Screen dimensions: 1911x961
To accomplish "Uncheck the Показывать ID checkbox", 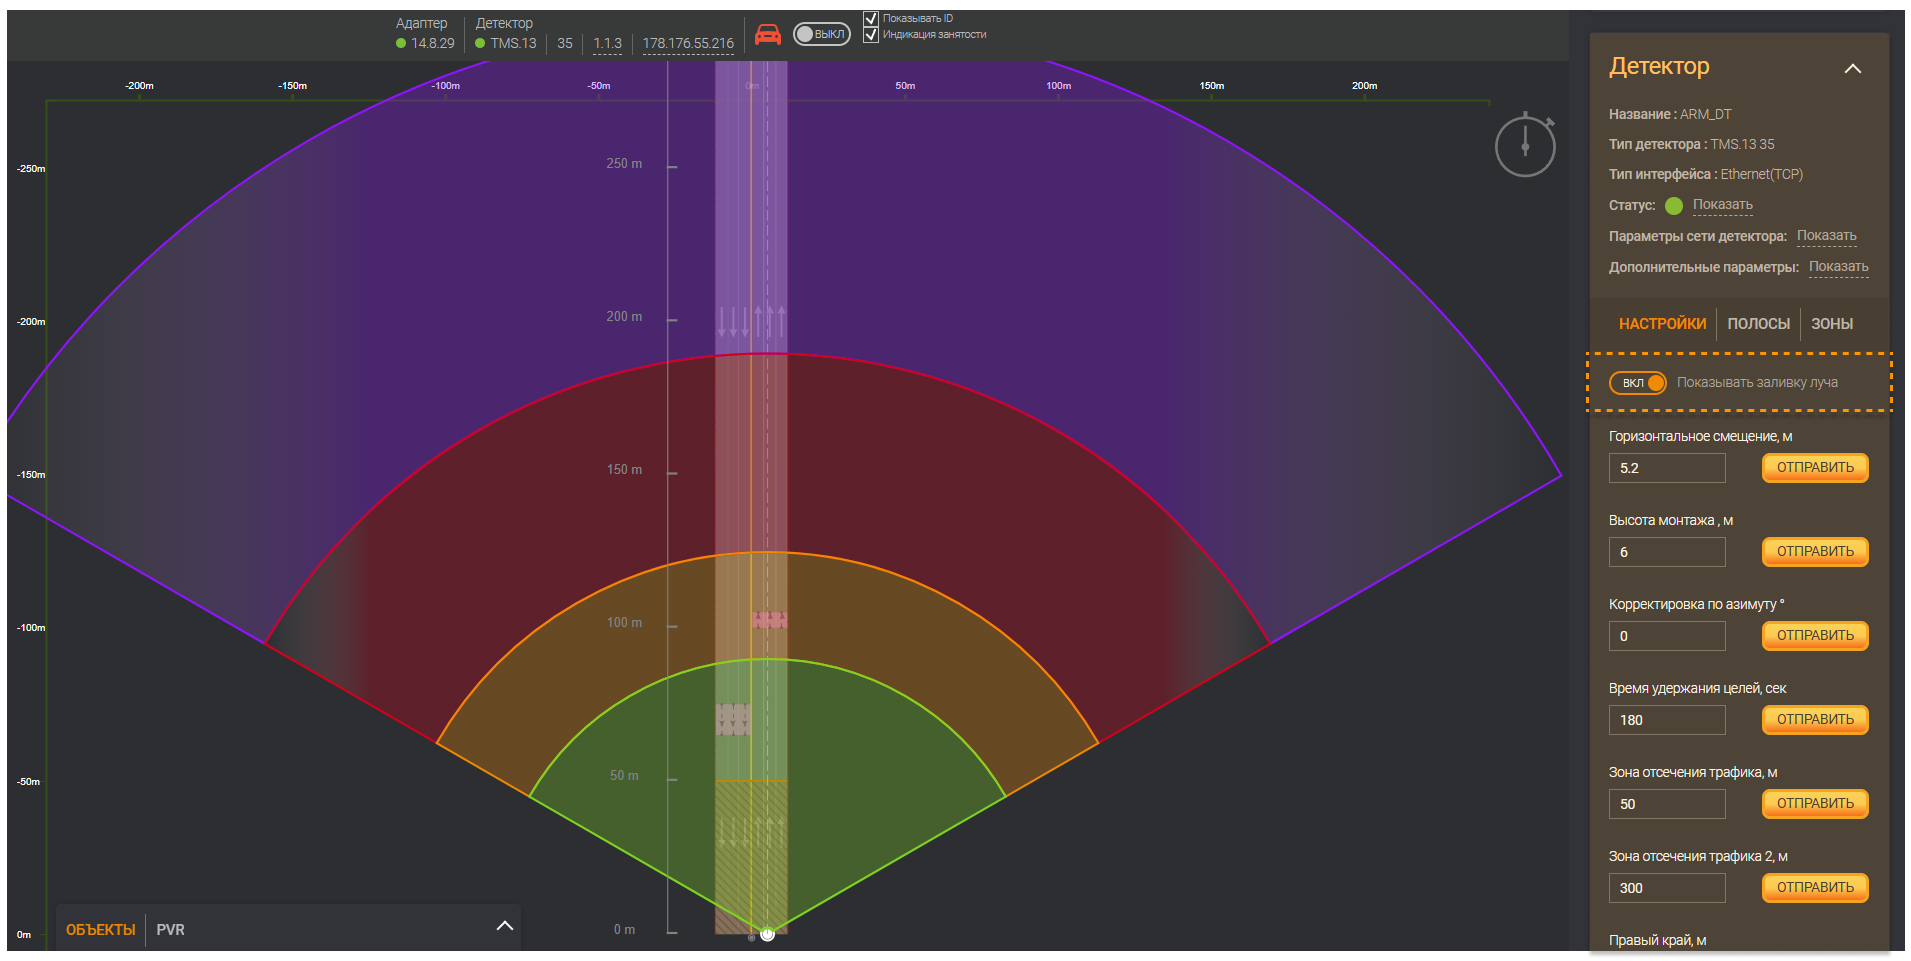I will coord(871,18).
